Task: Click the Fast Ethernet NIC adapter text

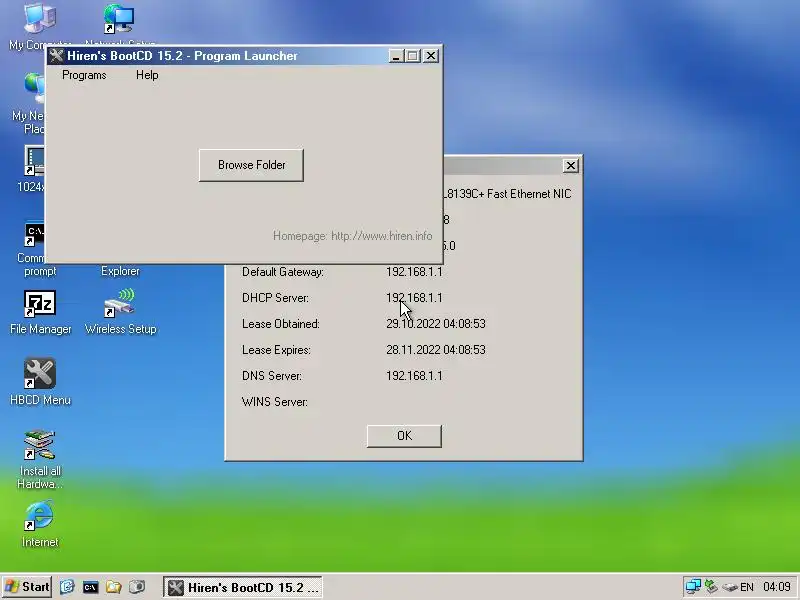Action: [508, 194]
